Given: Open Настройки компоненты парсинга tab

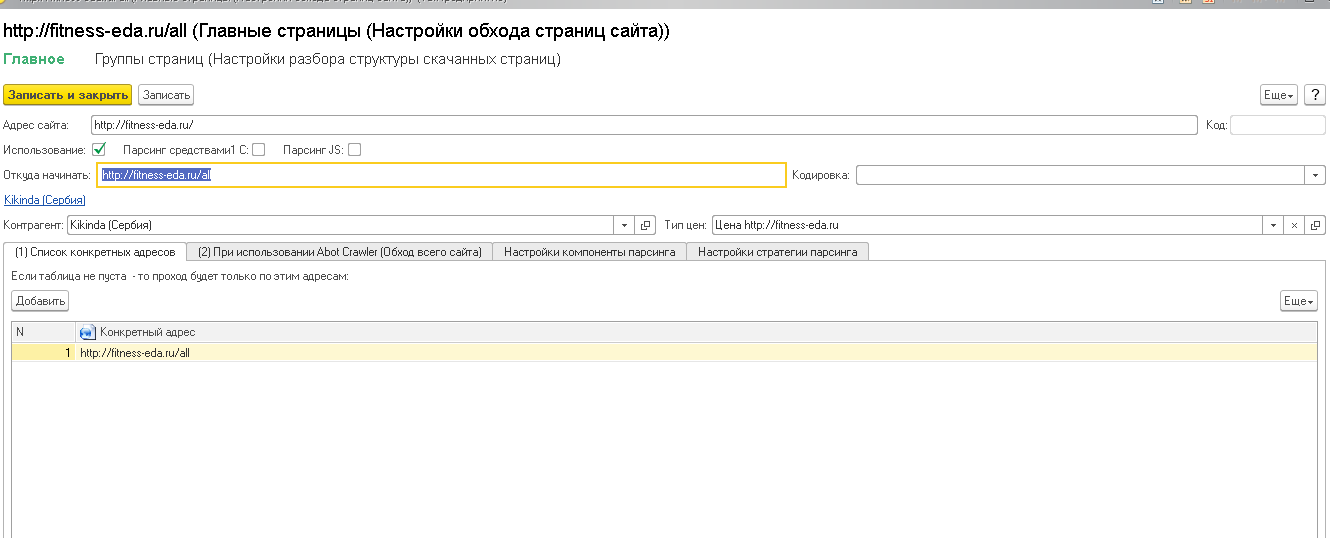Looking at the screenshot, I should pos(589,252).
